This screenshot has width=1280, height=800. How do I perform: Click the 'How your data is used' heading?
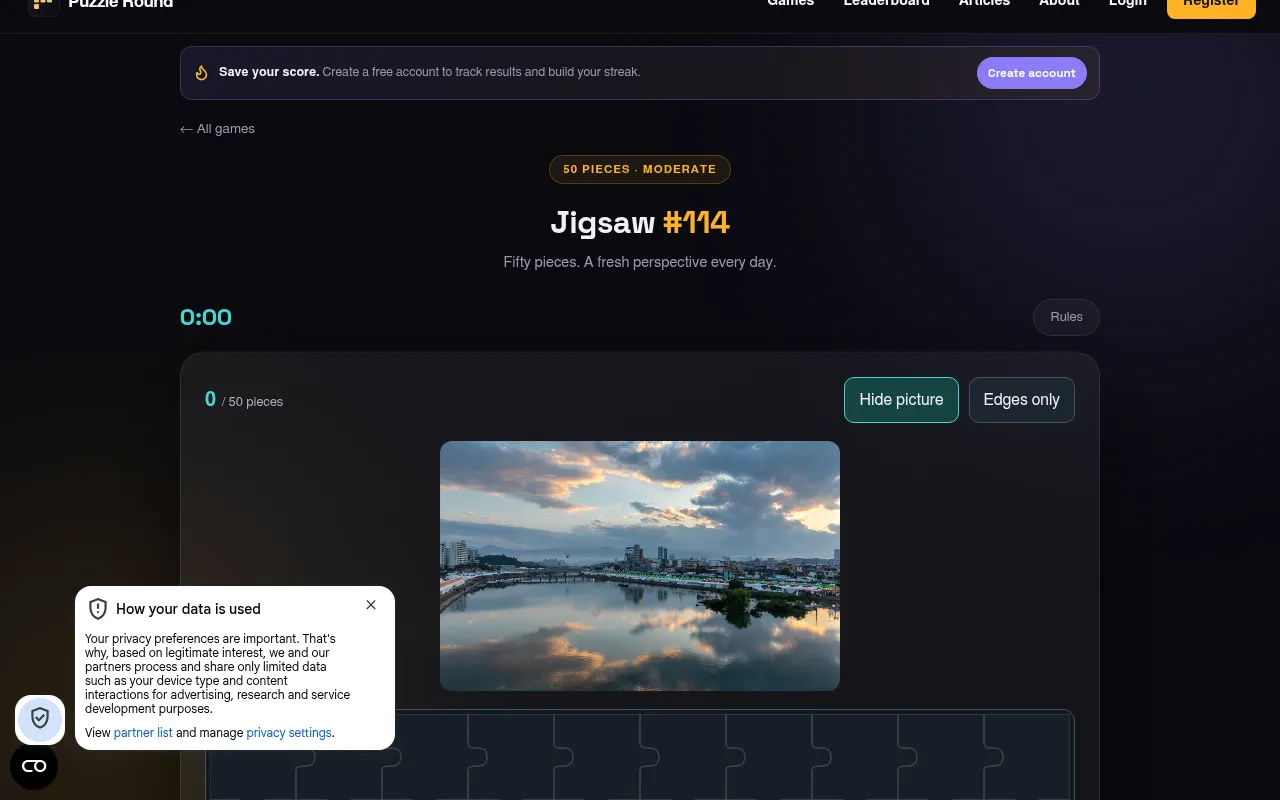tap(188, 609)
